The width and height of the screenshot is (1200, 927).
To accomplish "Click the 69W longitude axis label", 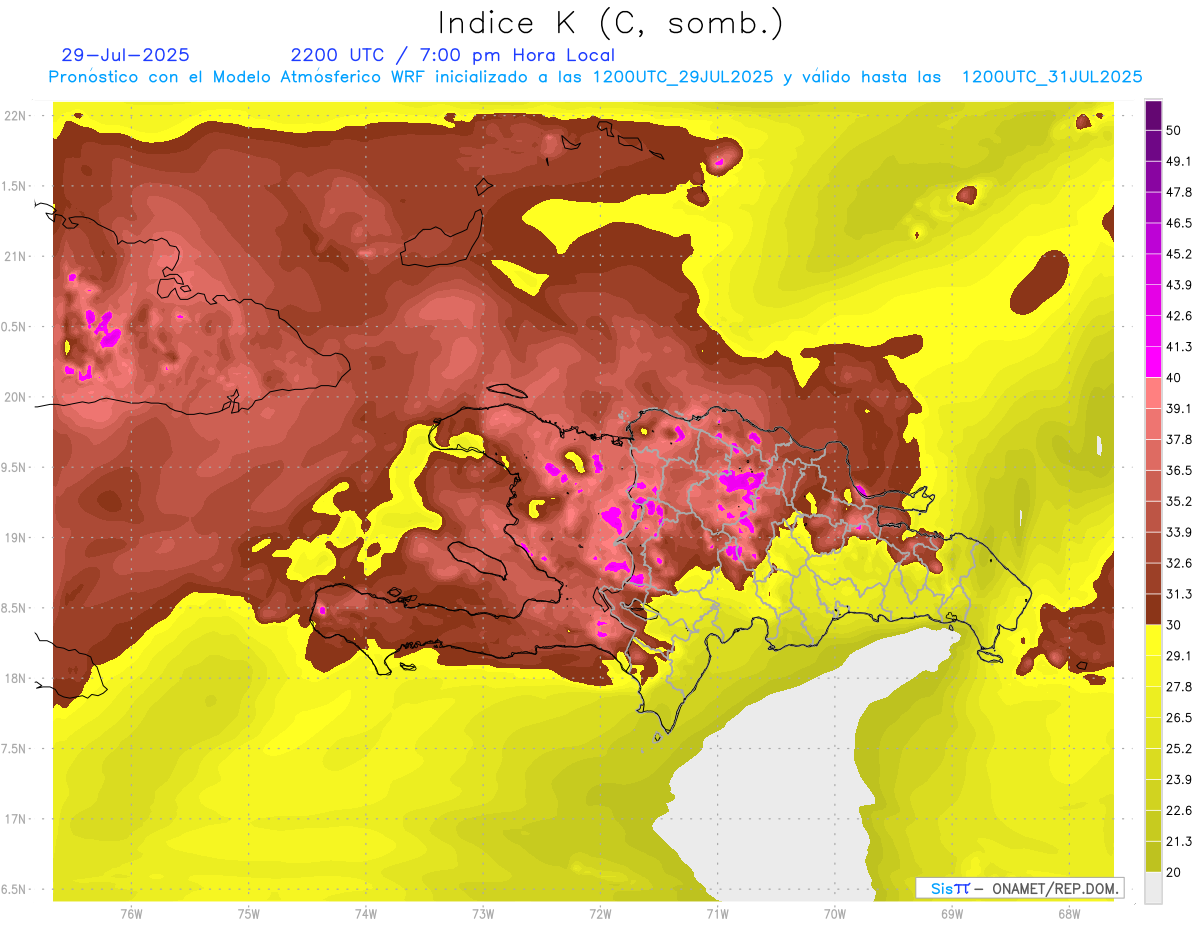I will click(x=951, y=913).
